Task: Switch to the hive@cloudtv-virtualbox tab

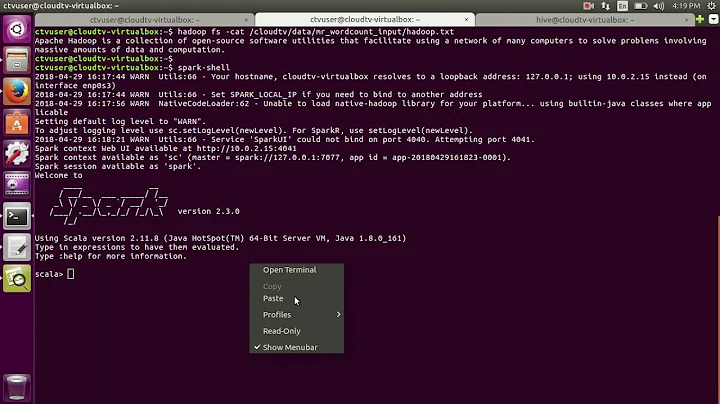Action: (585, 20)
